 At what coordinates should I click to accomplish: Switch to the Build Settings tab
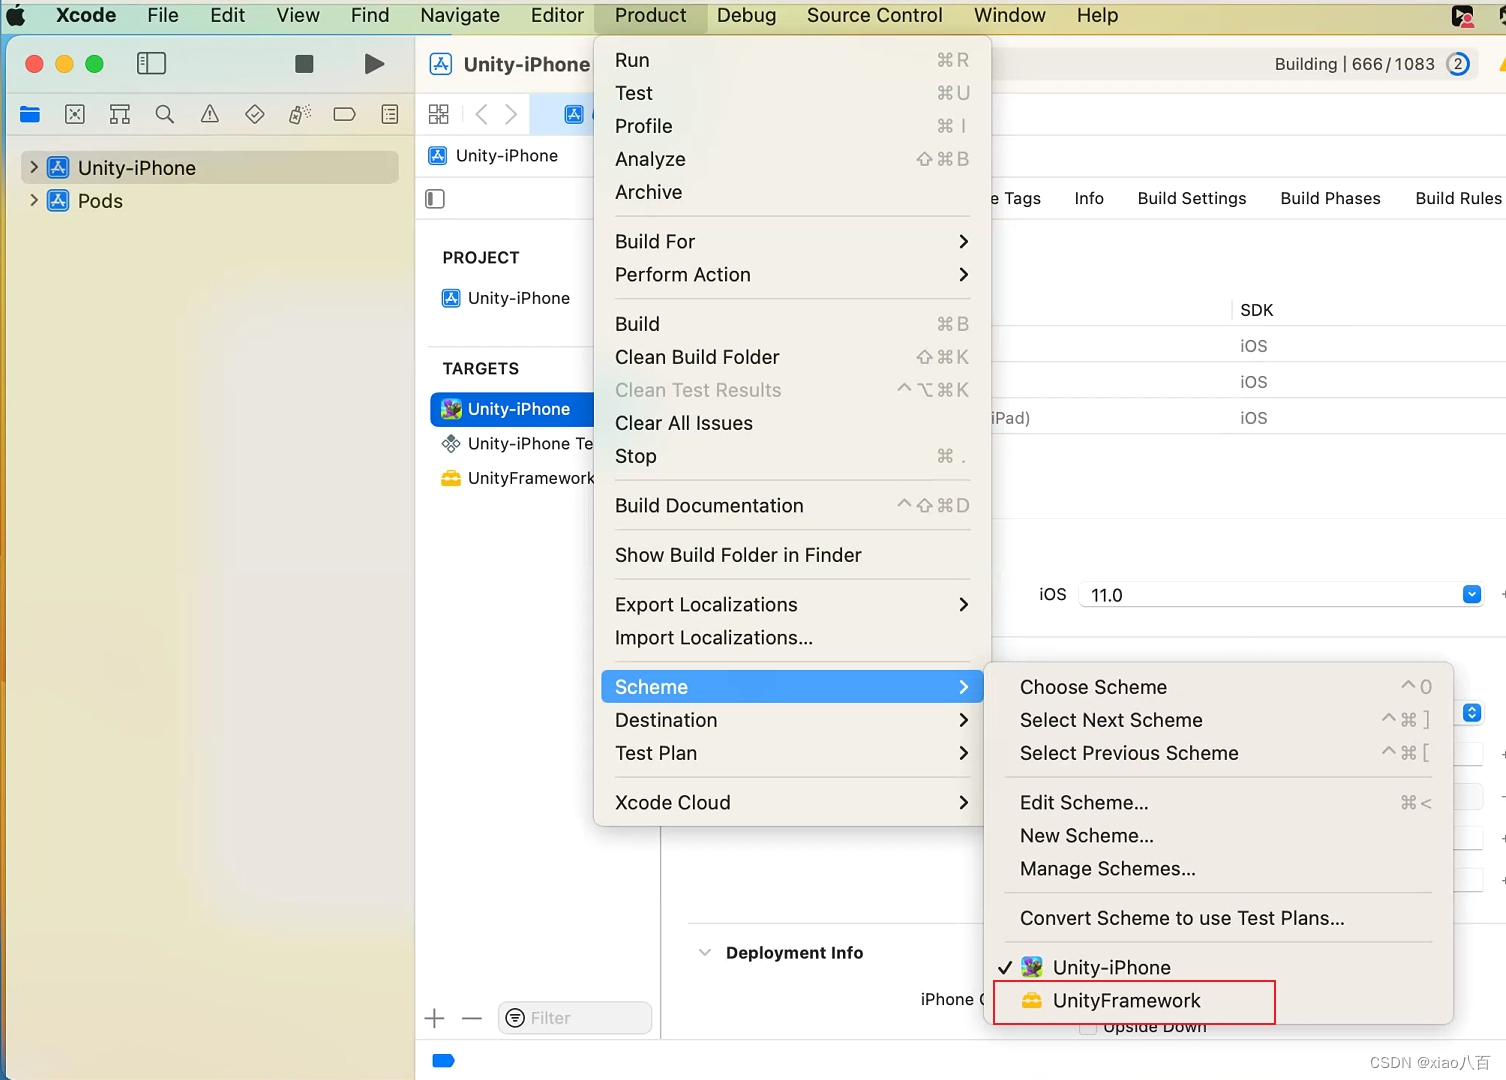point(1192,198)
